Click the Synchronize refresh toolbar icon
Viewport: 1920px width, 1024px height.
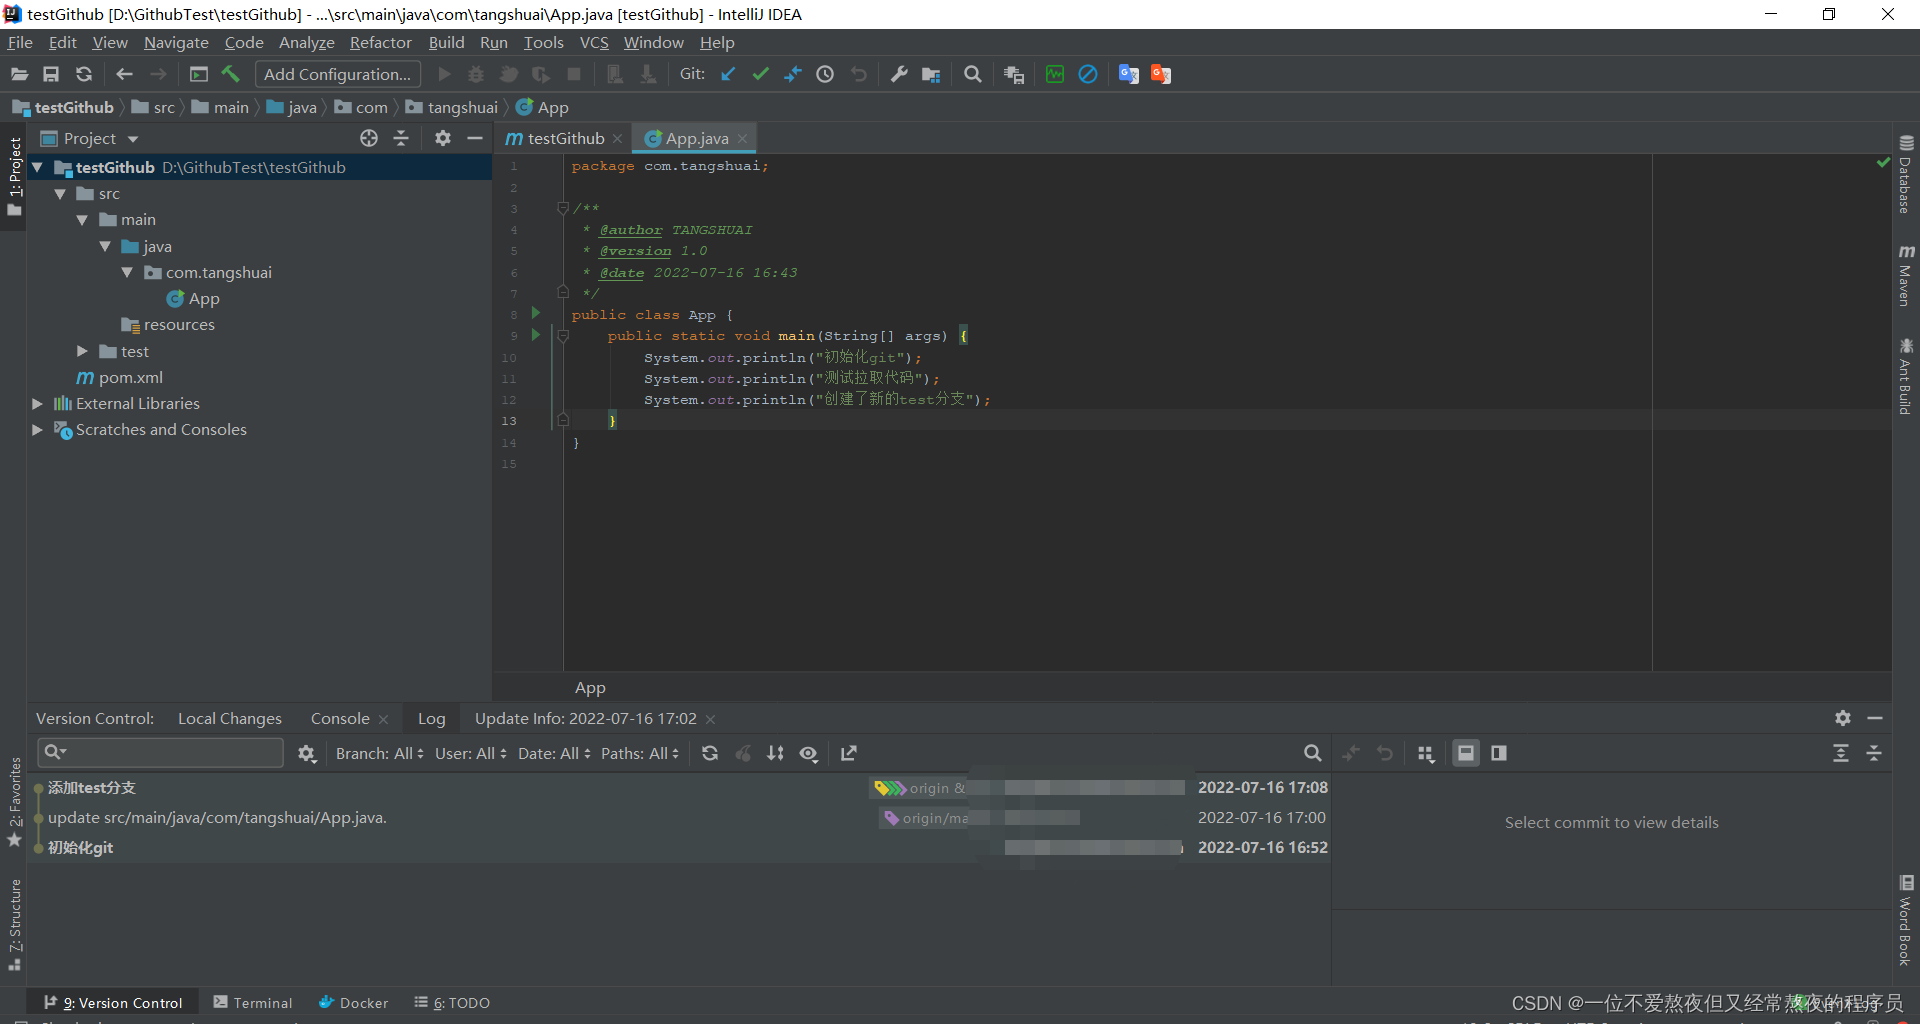tap(84, 74)
